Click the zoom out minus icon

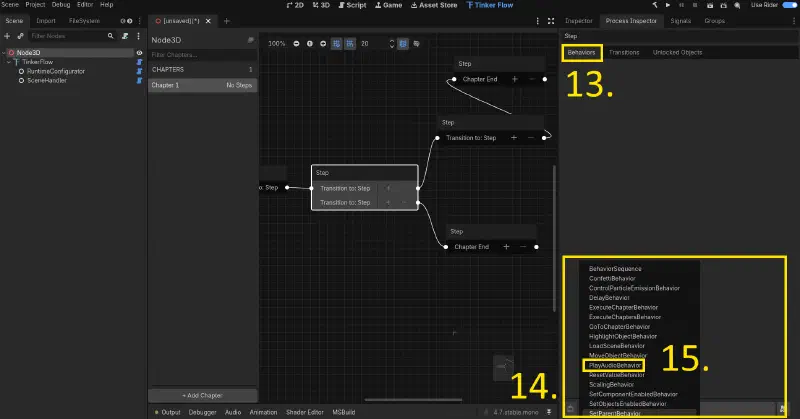click(296, 44)
